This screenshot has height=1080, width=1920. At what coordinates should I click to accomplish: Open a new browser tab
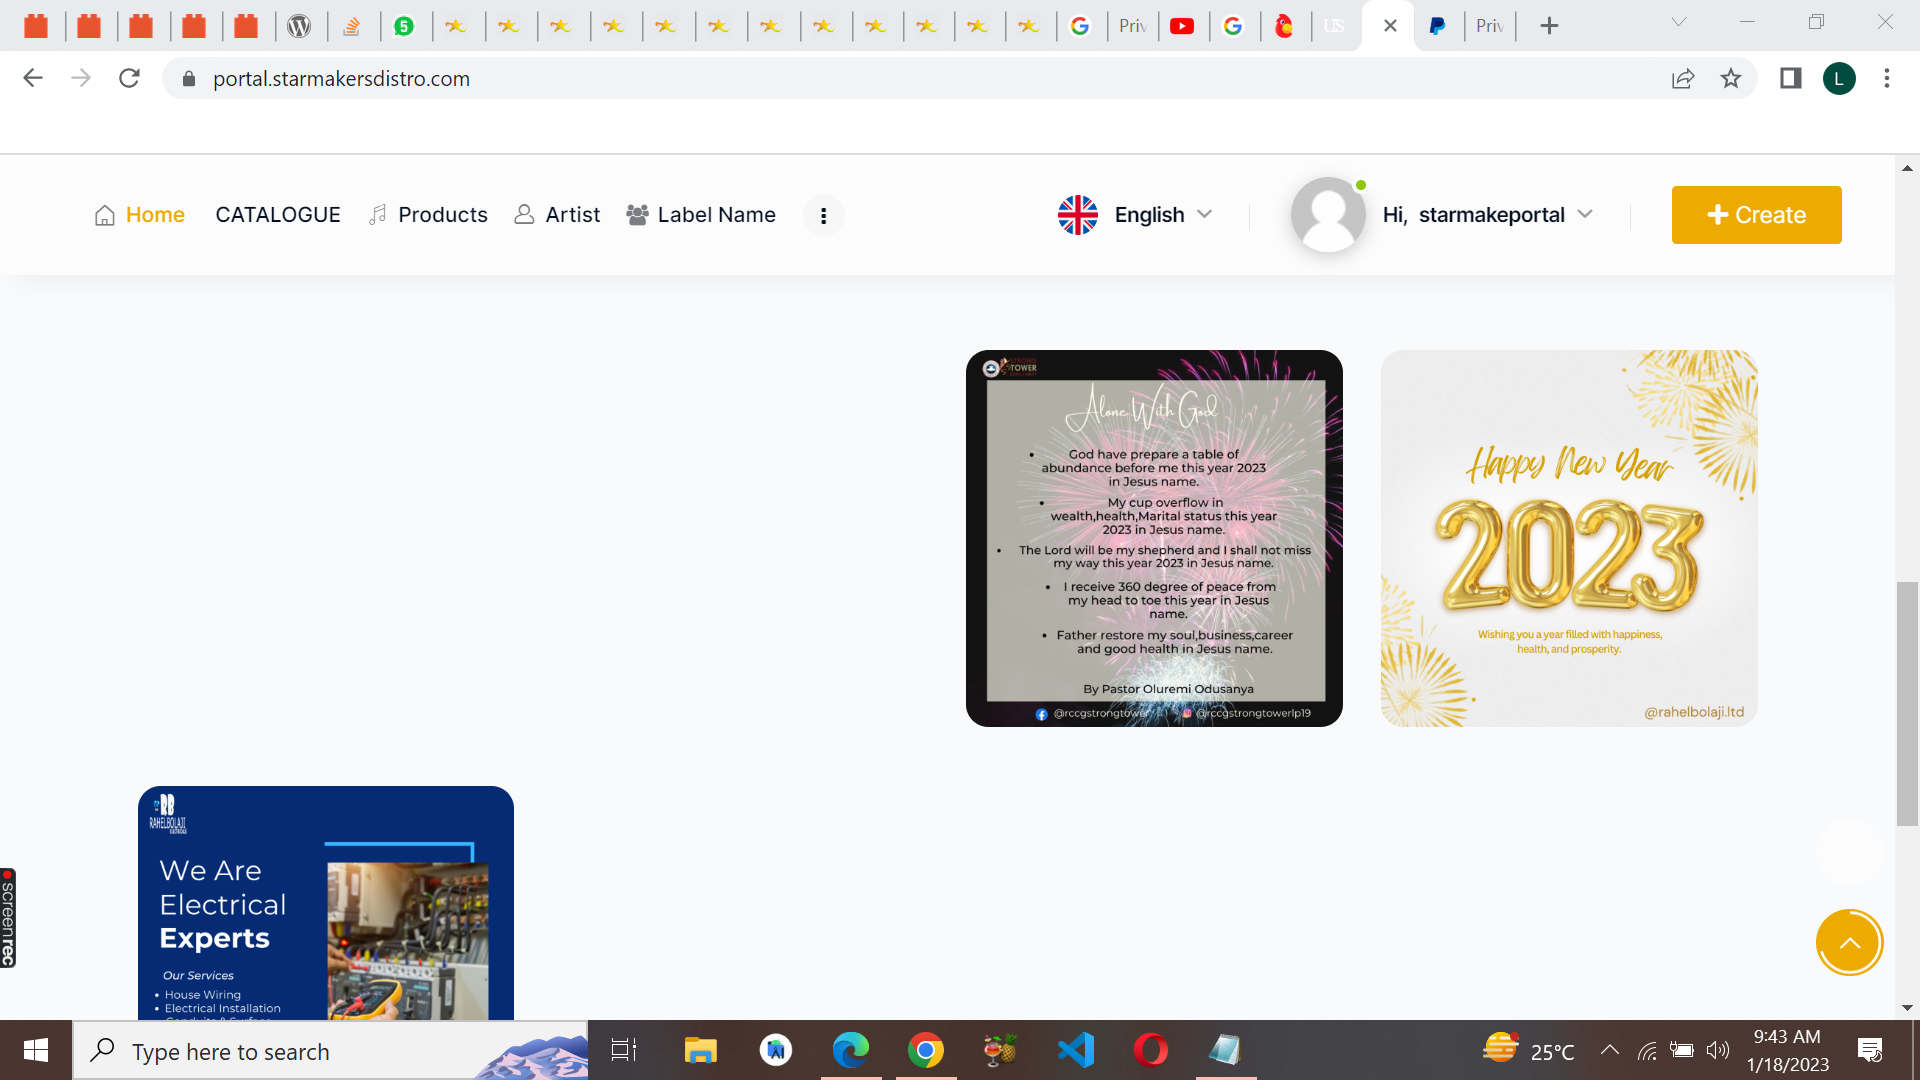[1549, 26]
